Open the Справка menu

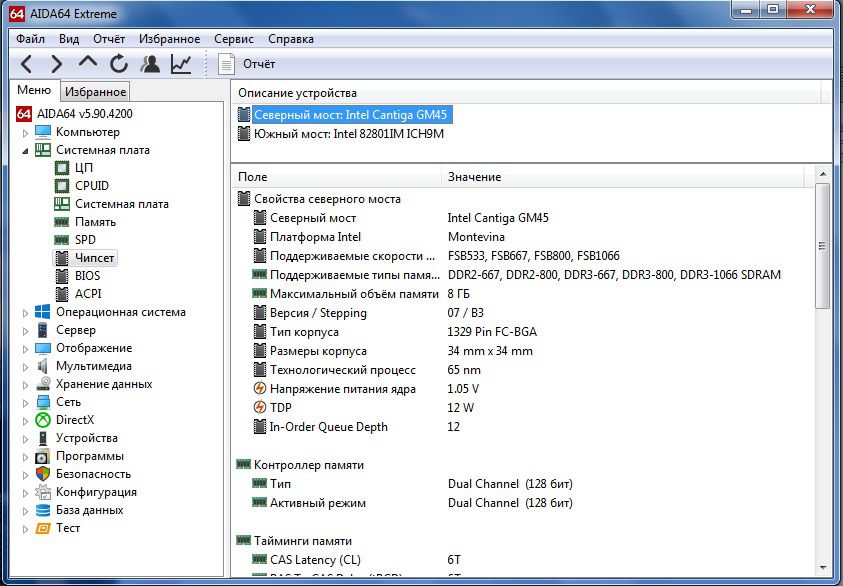[291, 39]
